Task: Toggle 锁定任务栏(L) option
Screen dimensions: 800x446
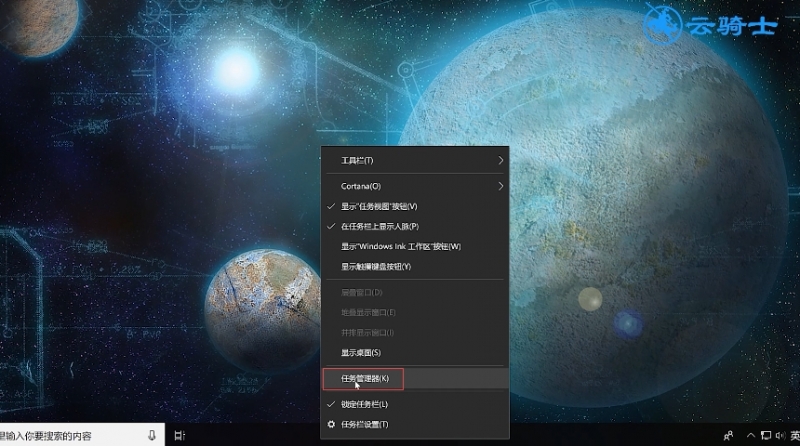Action: tap(415, 404)
